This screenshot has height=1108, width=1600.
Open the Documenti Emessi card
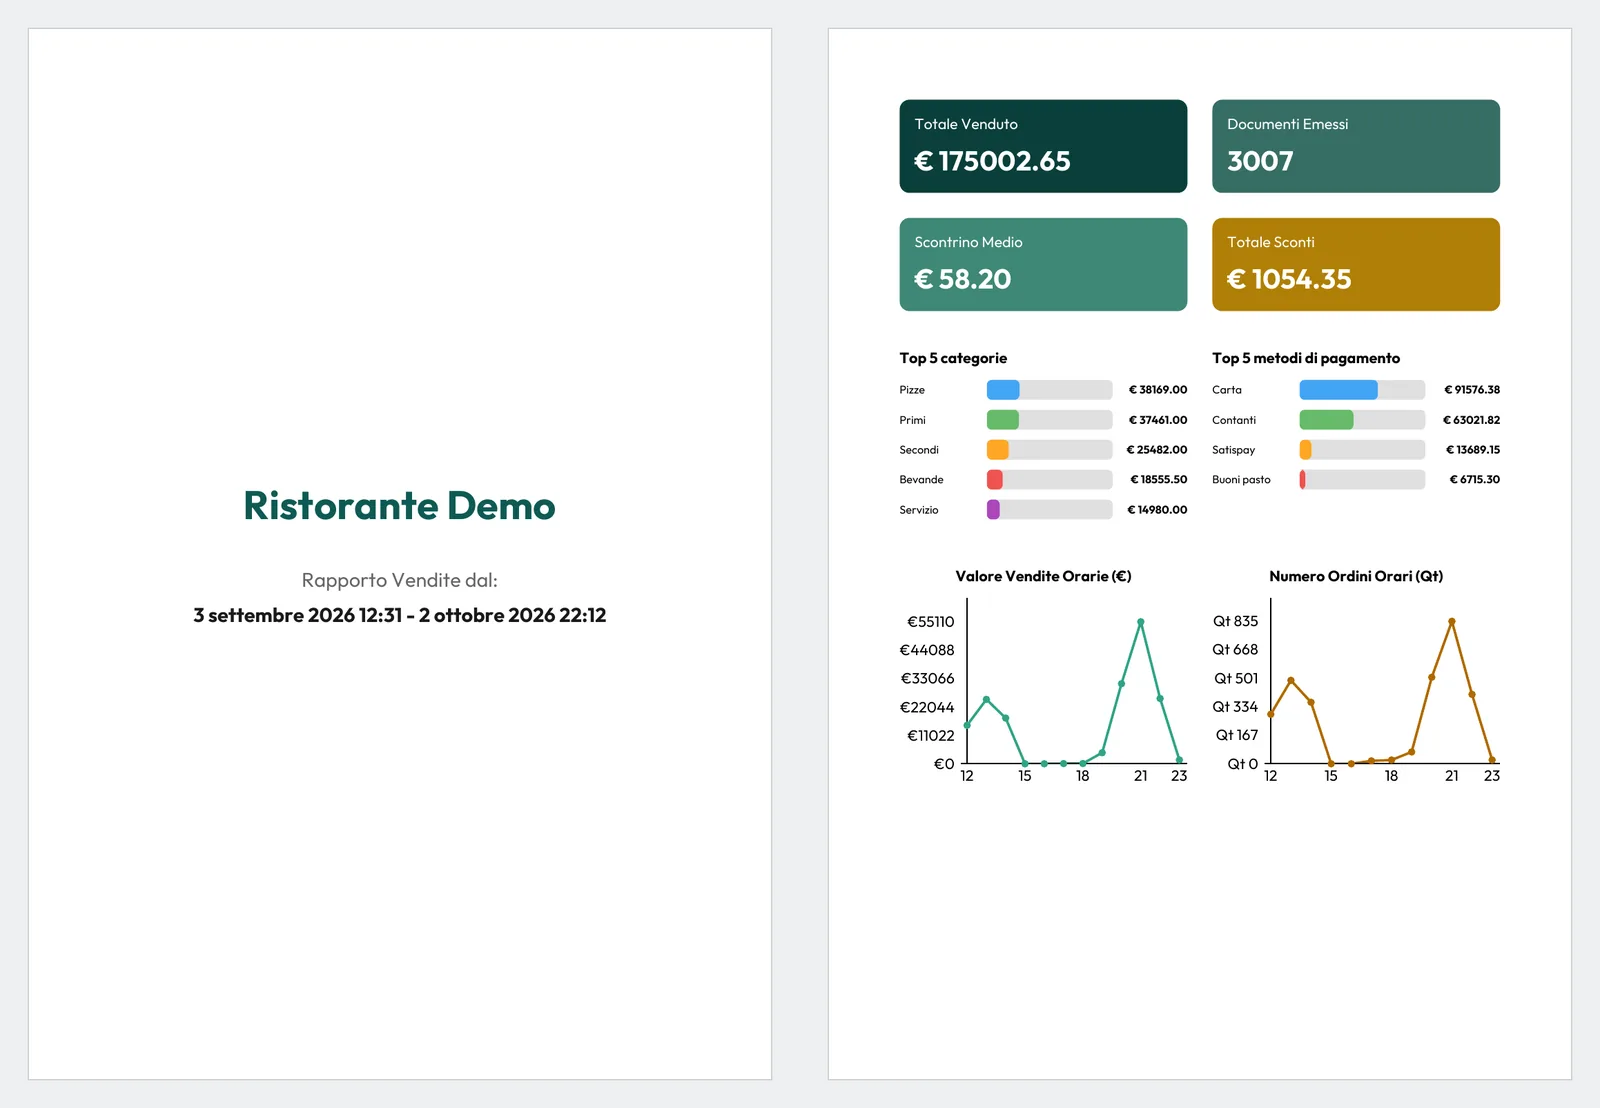pyautogui.click(x=1356, y=146)
